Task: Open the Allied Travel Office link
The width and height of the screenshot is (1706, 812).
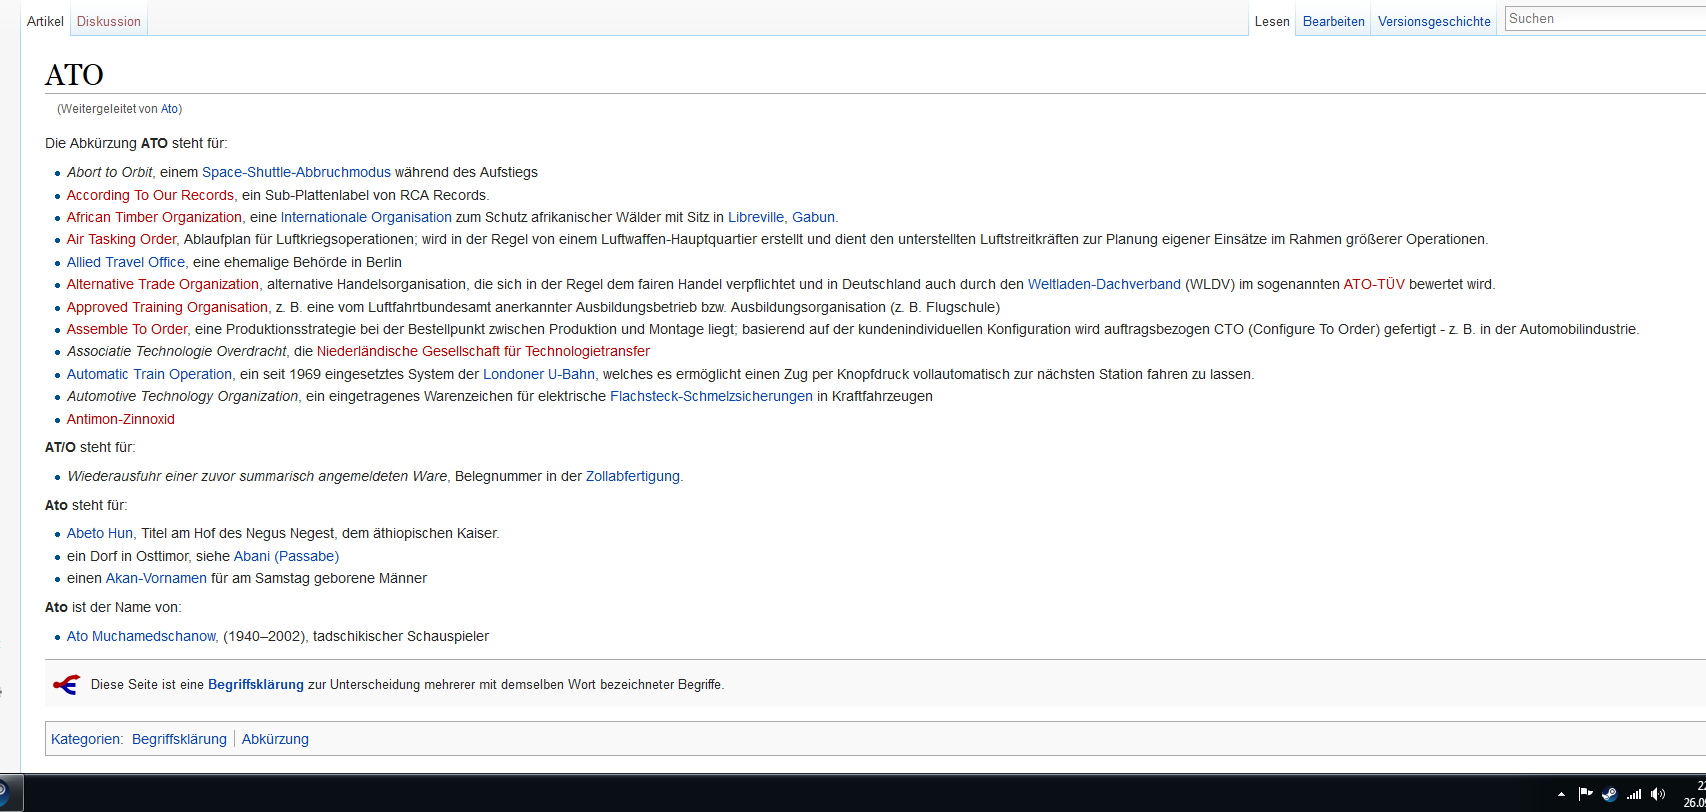Action: pos(126,262)
